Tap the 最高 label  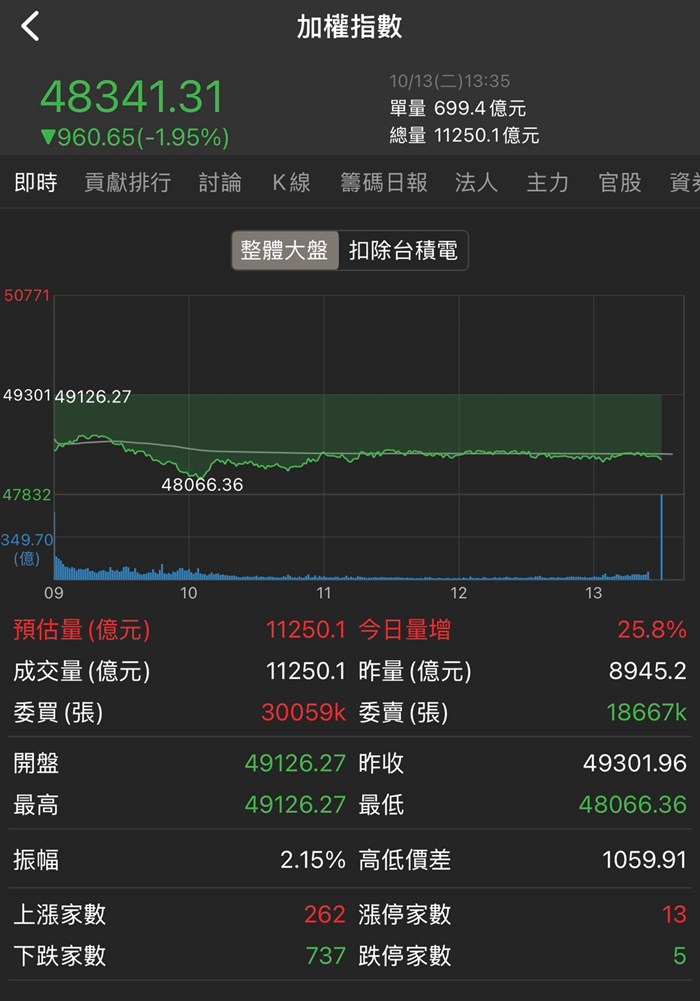pos(36,805)
